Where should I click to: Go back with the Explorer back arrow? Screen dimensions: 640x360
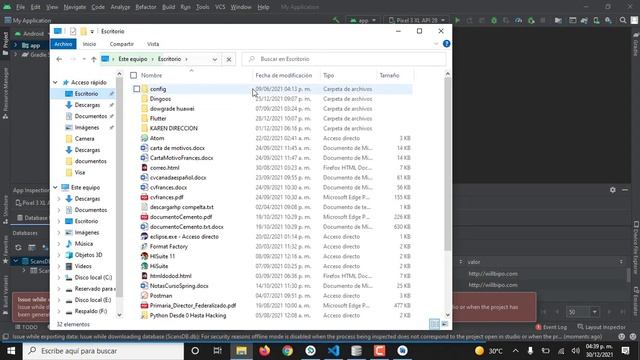(x=59, y=59)
